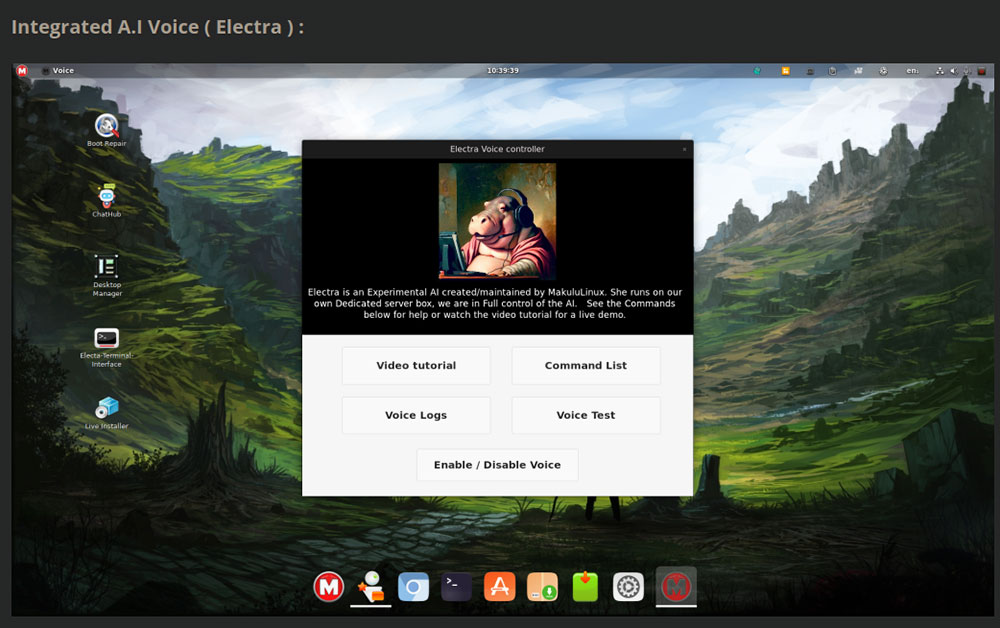This screenshot has height=628, width=1000.
Task: Click the 10:39:39 clock in the panel
Action: point(503,71)
